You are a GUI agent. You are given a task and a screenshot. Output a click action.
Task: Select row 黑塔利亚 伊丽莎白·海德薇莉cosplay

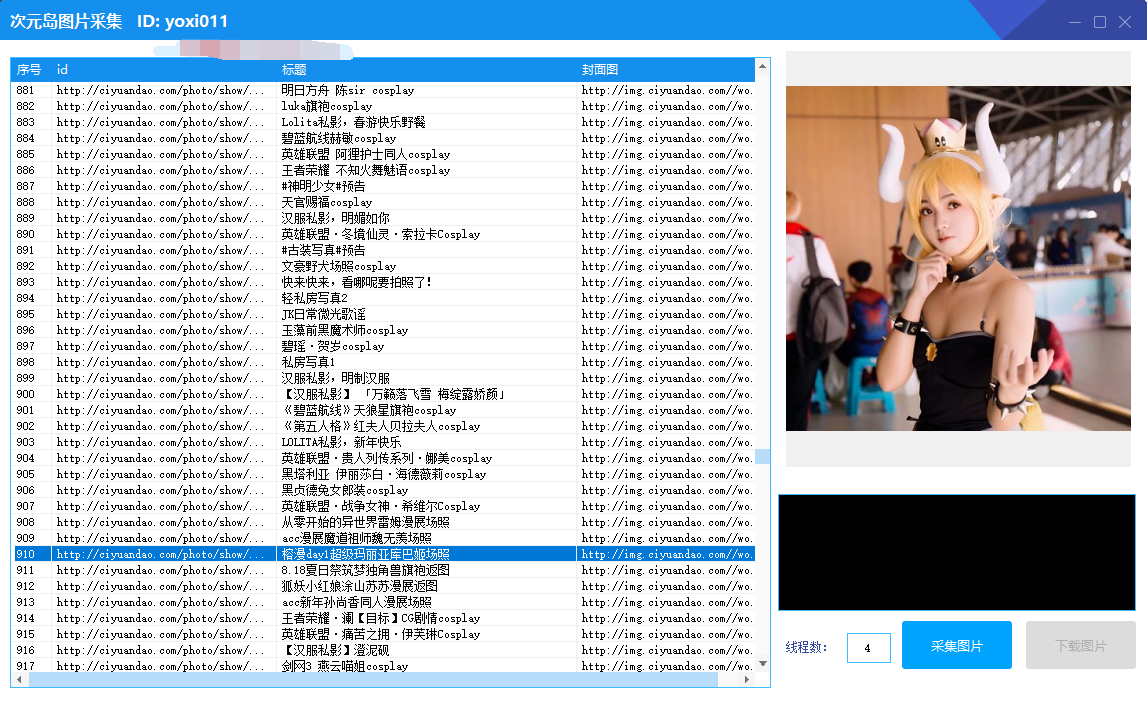[383, 474]
